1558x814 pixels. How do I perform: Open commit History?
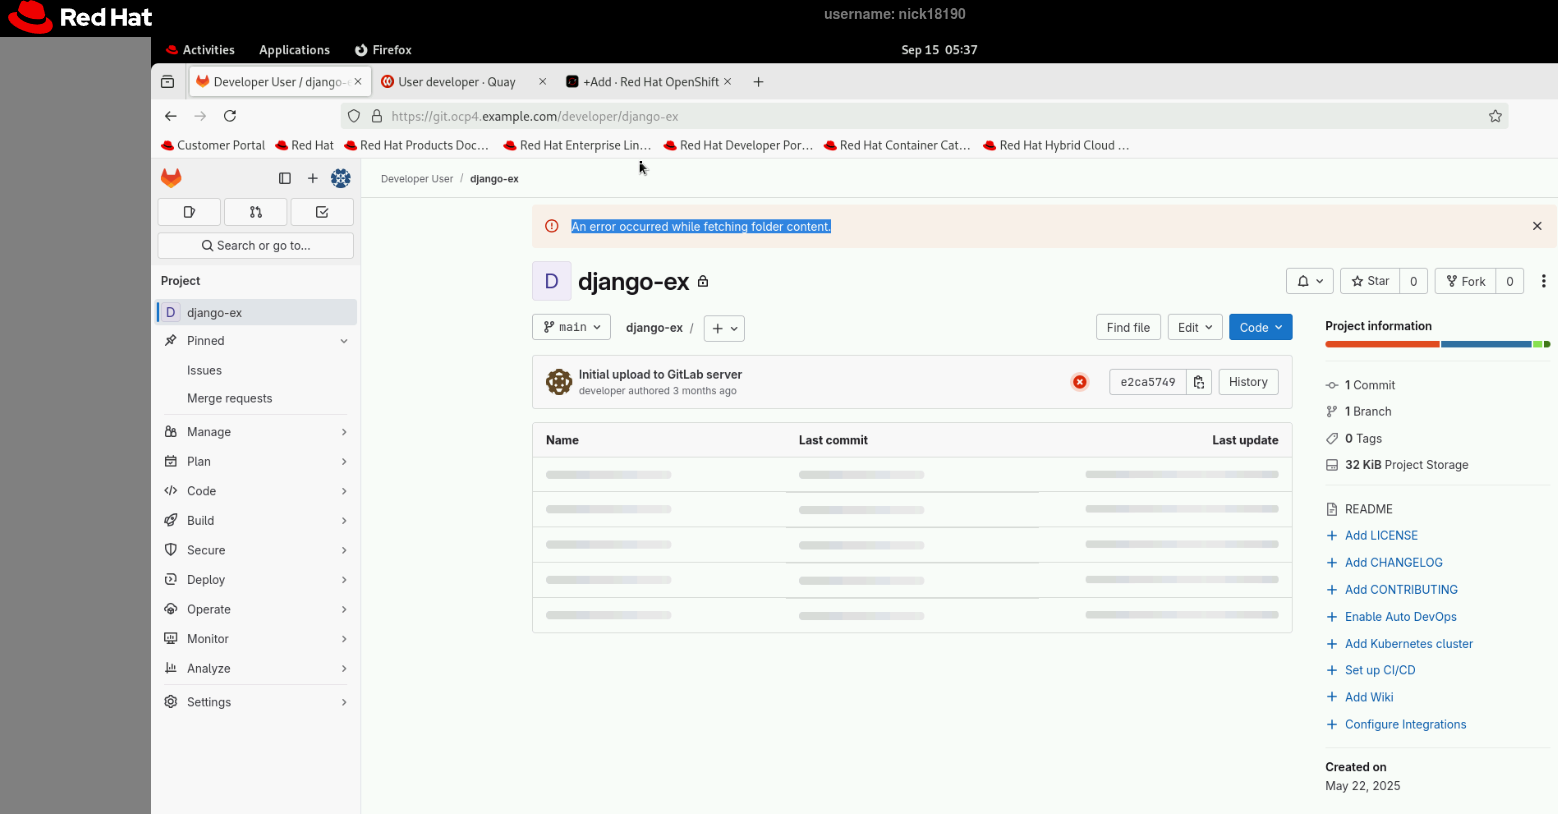(x=1248, y=382)
